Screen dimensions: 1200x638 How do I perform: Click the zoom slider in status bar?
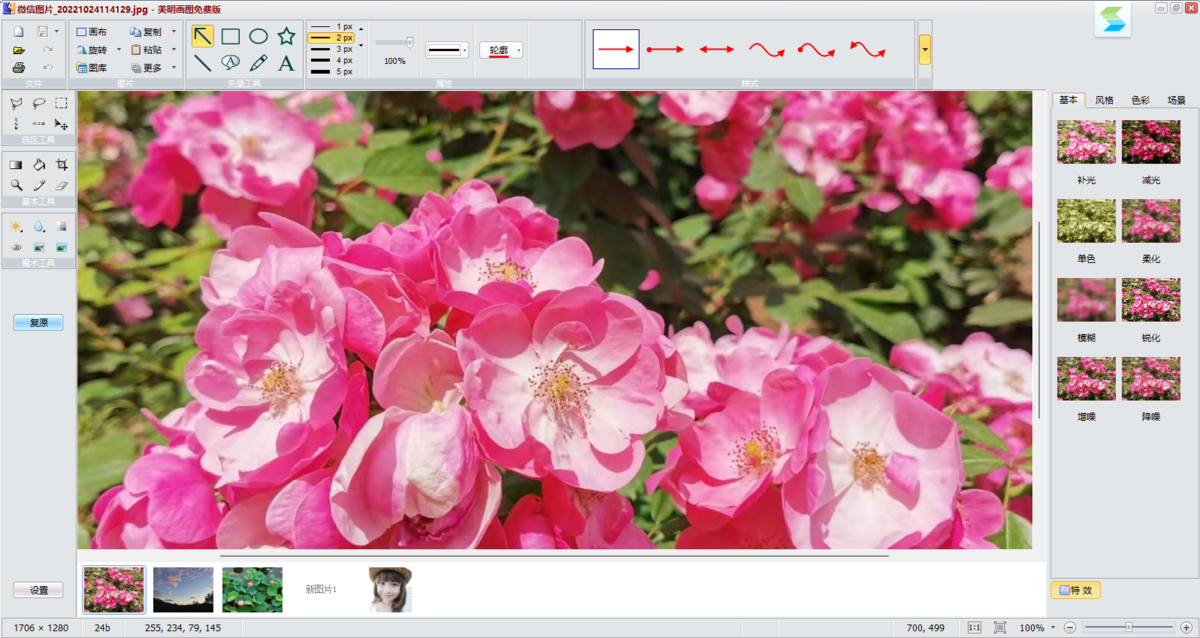(1129, 628)
